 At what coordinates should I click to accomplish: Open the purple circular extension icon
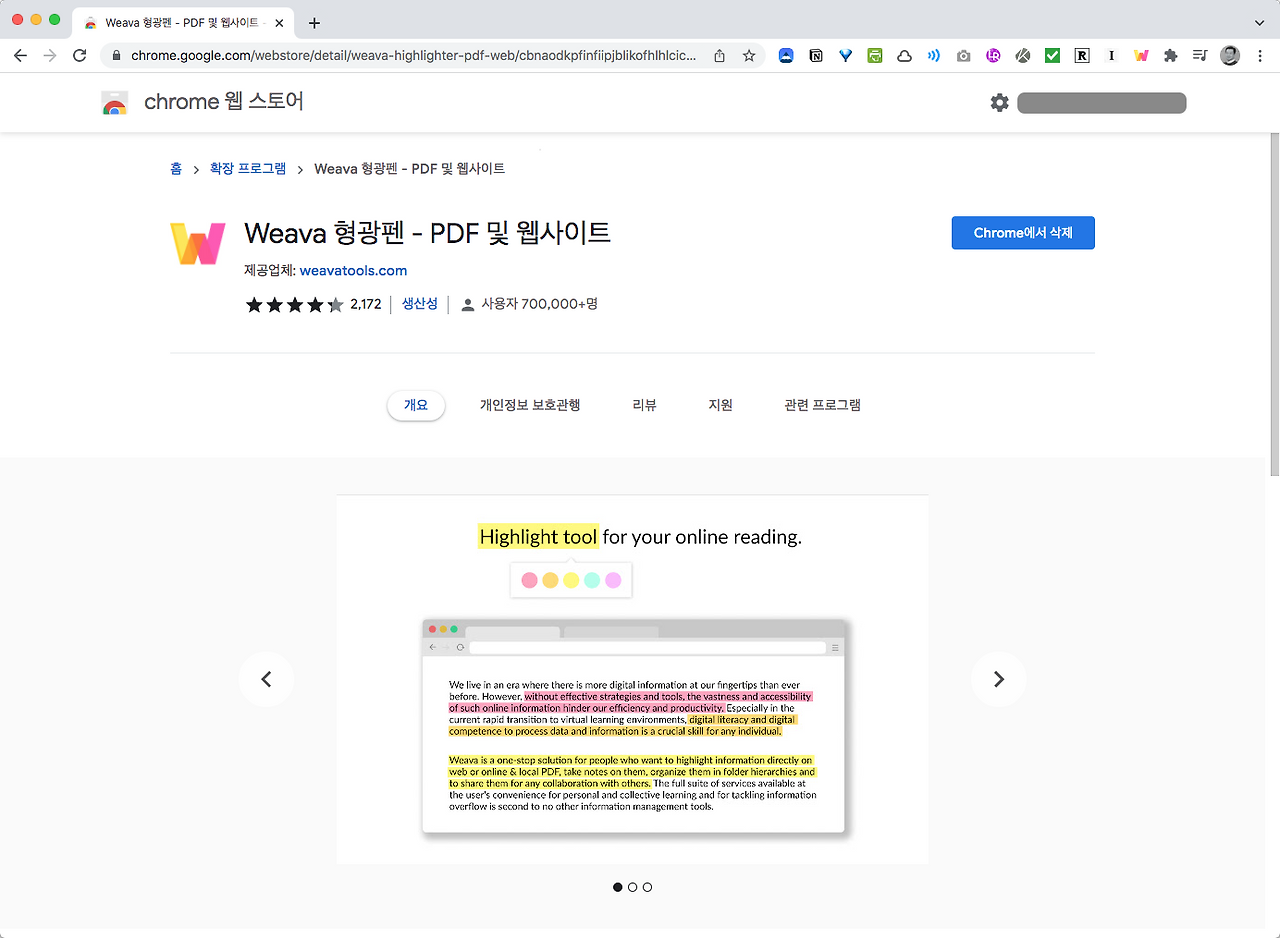point(993,56)
